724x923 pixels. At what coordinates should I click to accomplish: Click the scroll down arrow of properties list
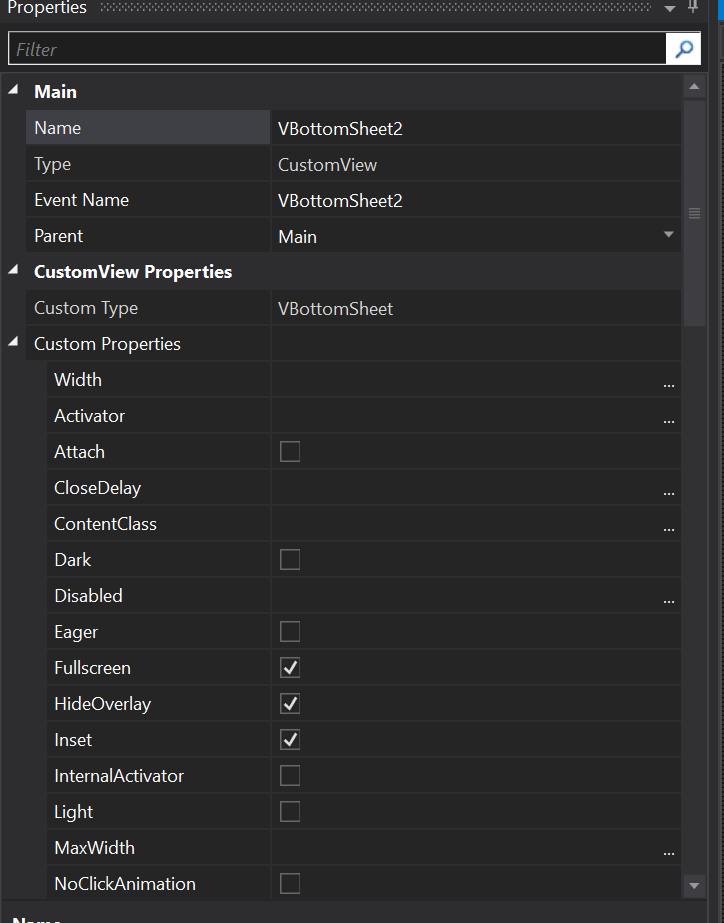694,885
